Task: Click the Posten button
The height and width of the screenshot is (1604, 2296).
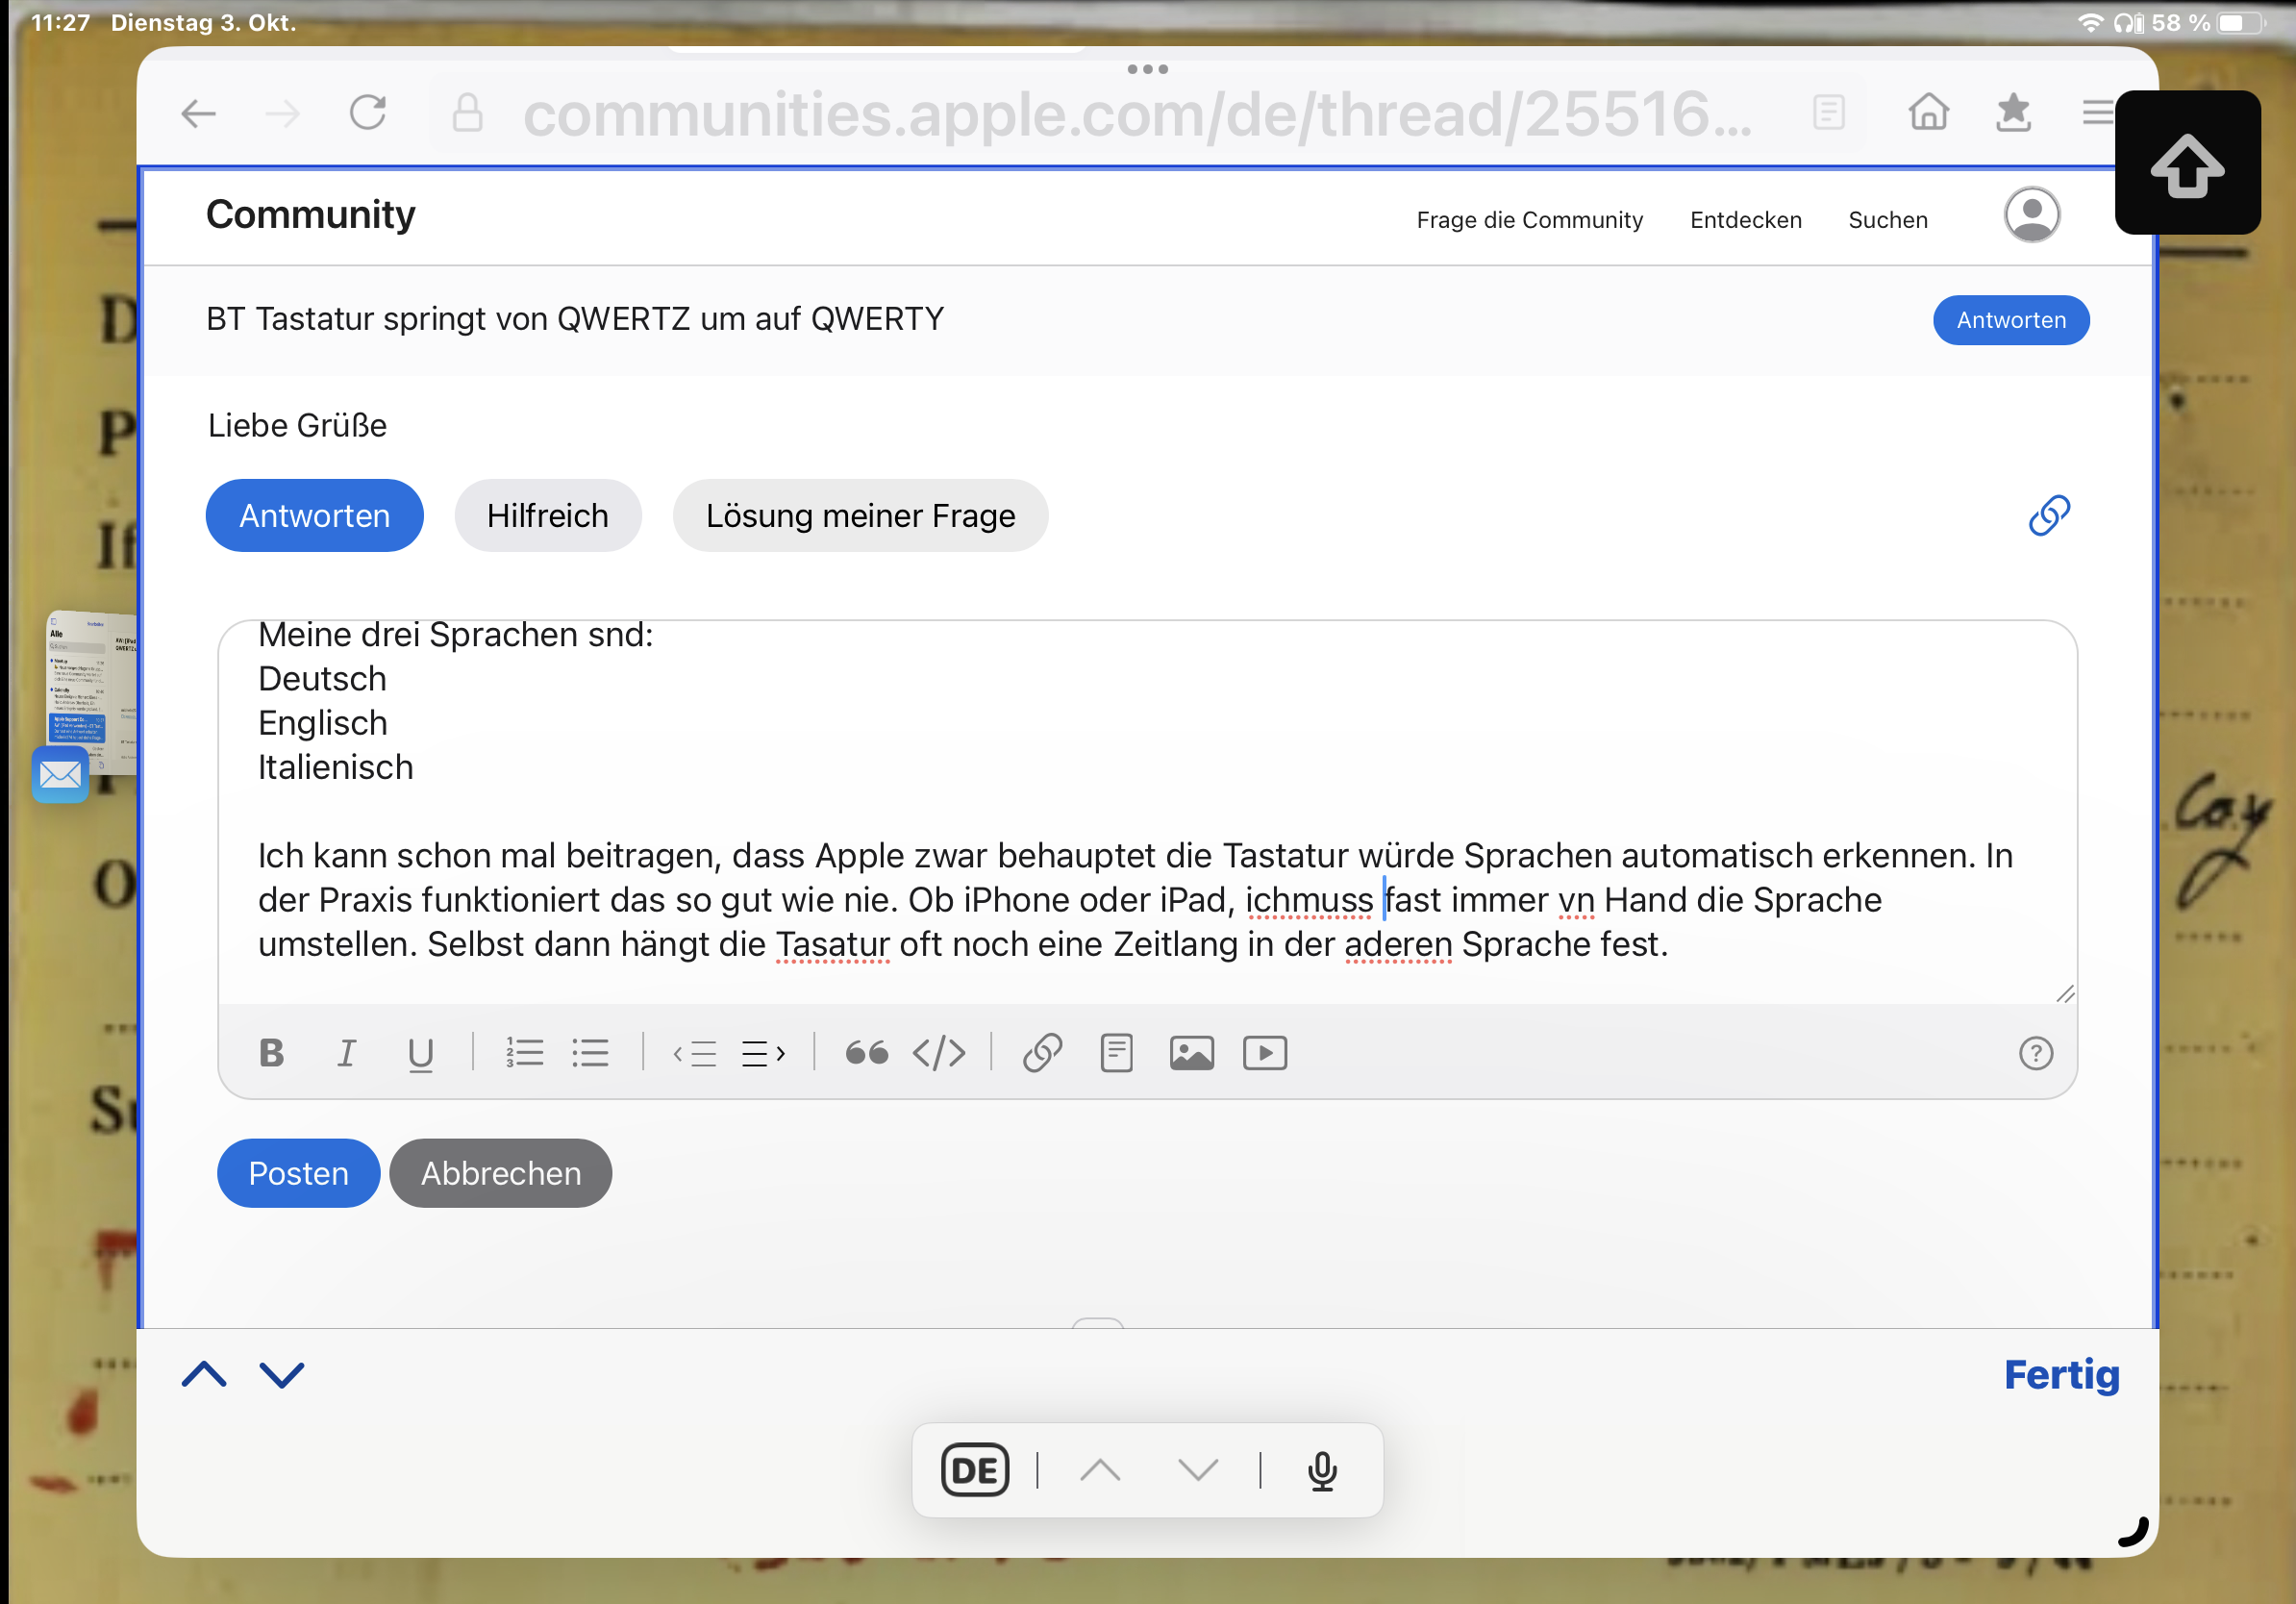Action: [298, 1173]
